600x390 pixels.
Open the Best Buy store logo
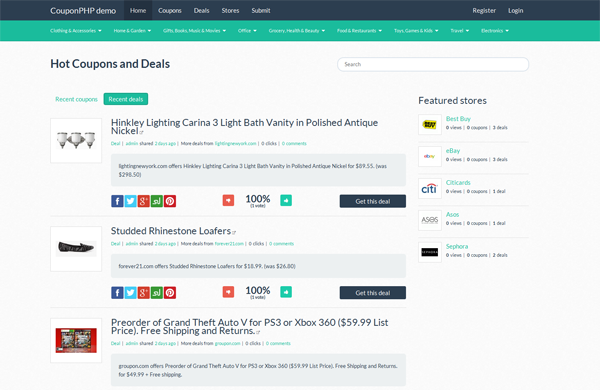point(430,124)
